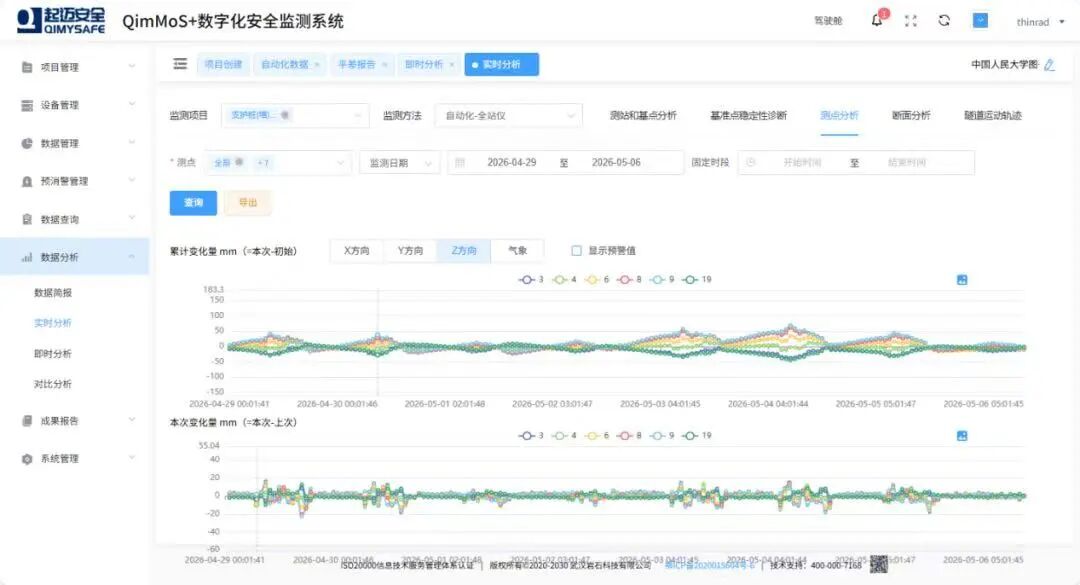Collapse 数据分析 in the sidebar
Image resolution: width=1080 pixels, height=585 pixels.
(x=74, y=257)
